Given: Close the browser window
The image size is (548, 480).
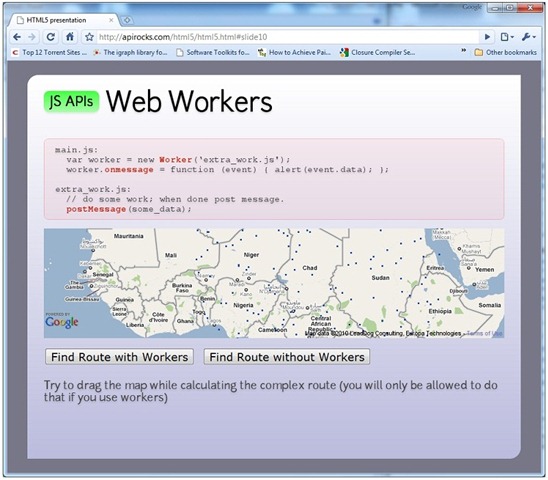Looking at the screenshot, I should [x=531, y=8].
